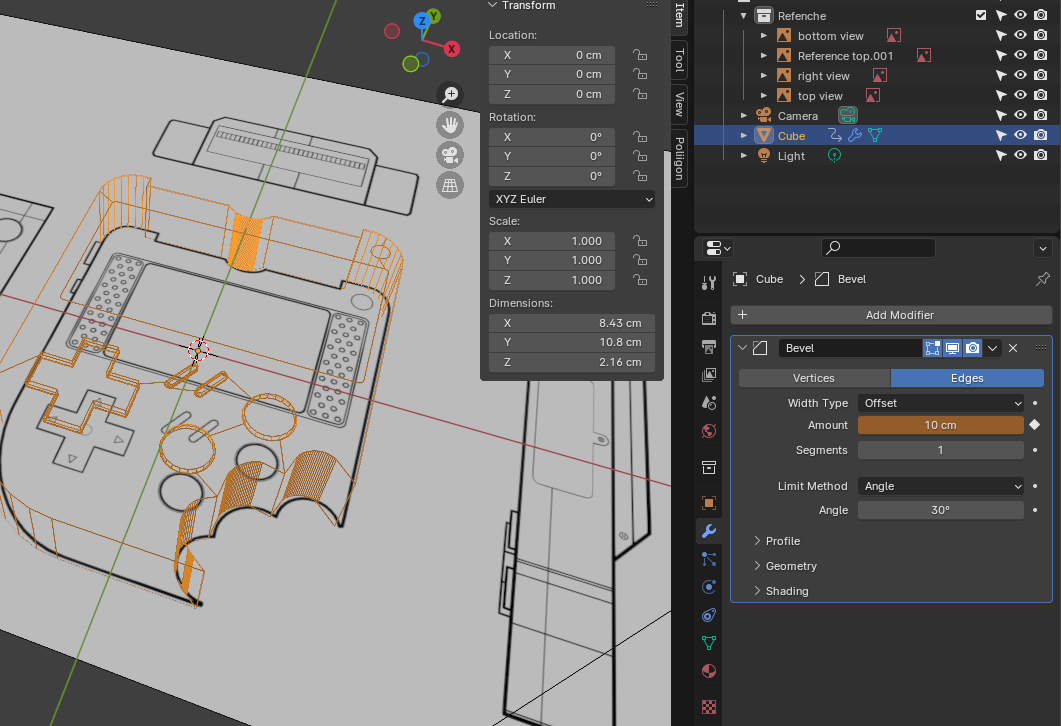Open the Object Data properties tab
Screen dimensions: 1061x726
pos(709,642)
